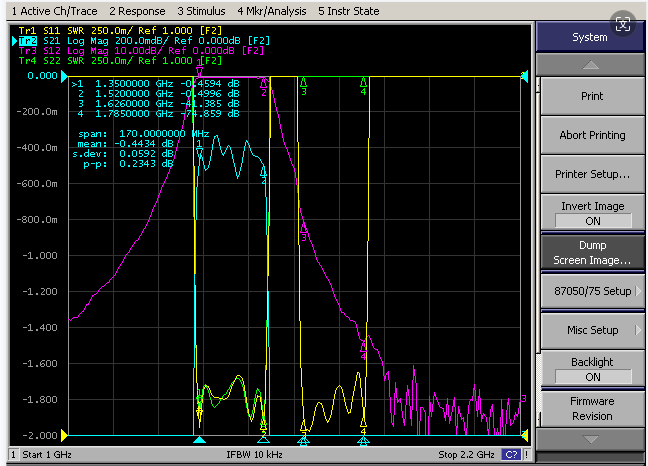Image resolution: width=648 pixels, height=466 pixels.
Task: Close the overlay with X icon
Action: coord(623,24)
